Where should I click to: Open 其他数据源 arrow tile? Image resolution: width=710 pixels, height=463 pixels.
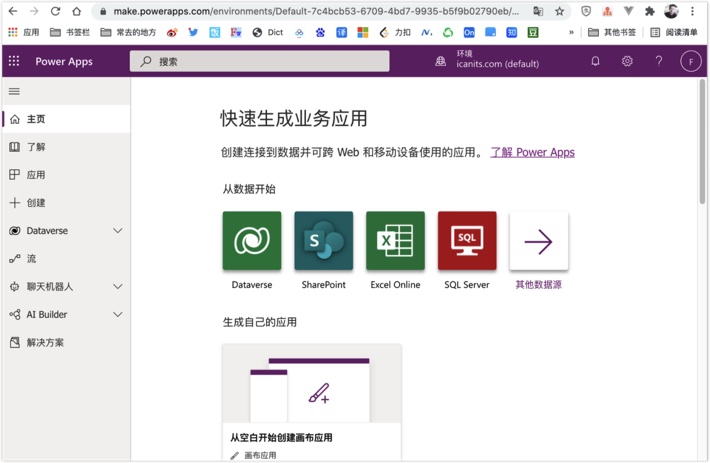tap(539, 241)
